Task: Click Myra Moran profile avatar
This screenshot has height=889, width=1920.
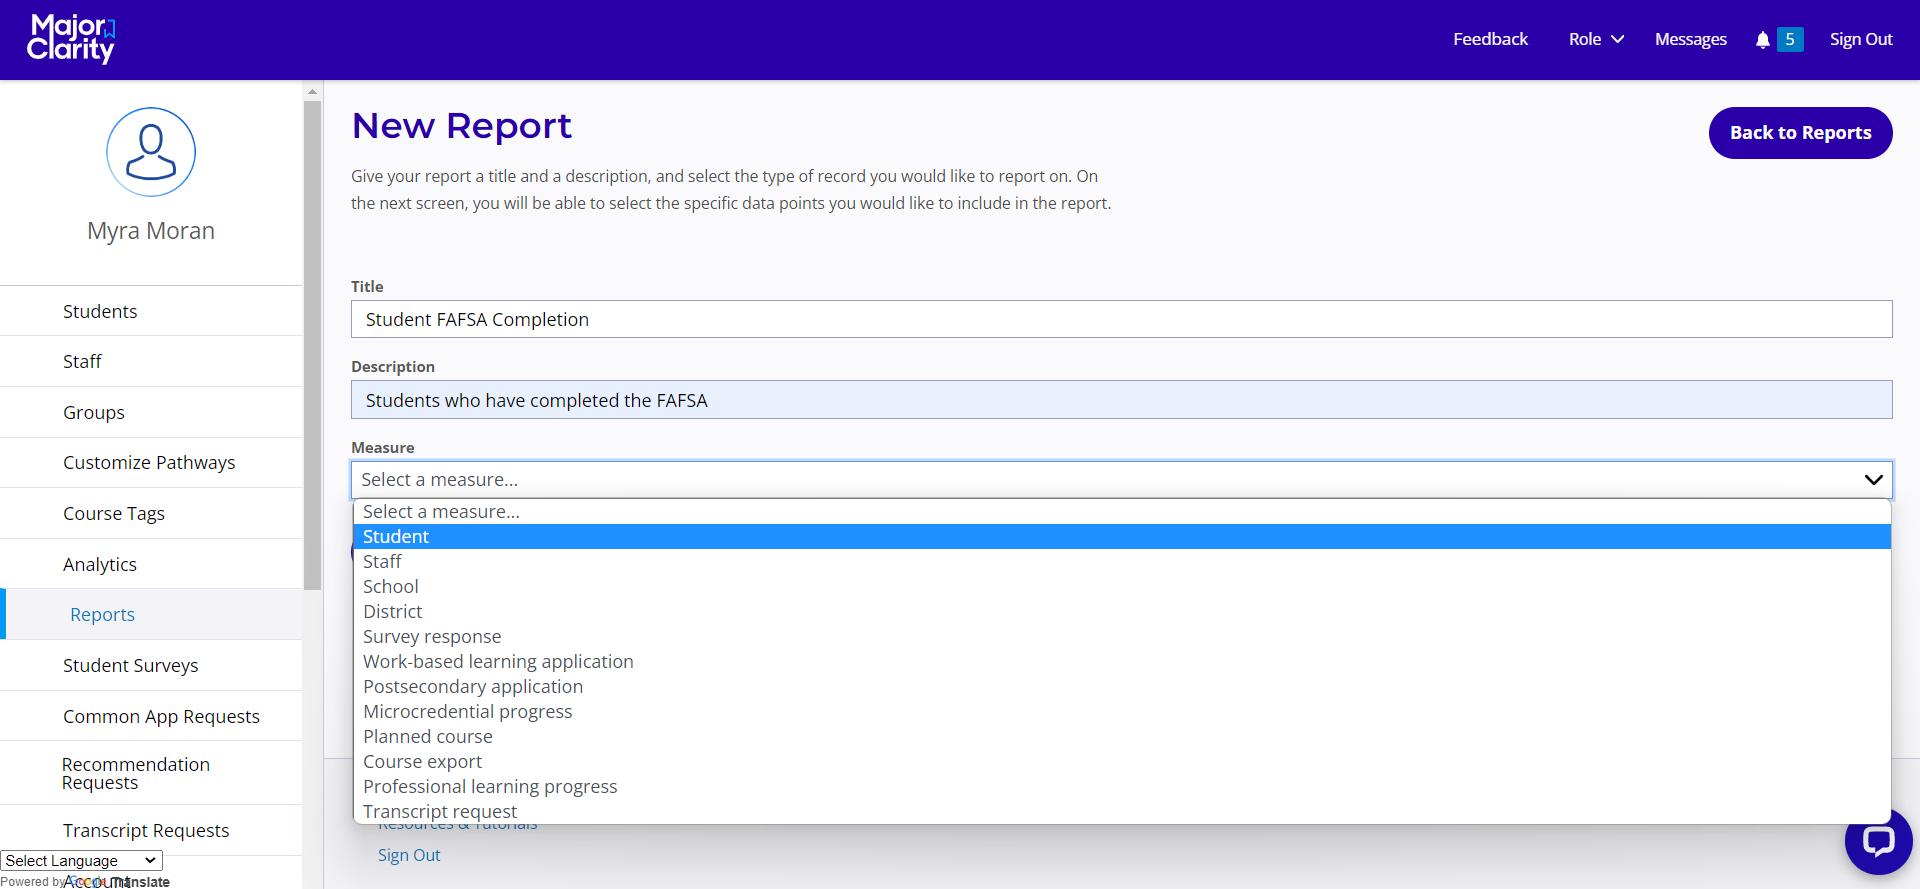Action: pyautogui.click(x=151, y=152)
